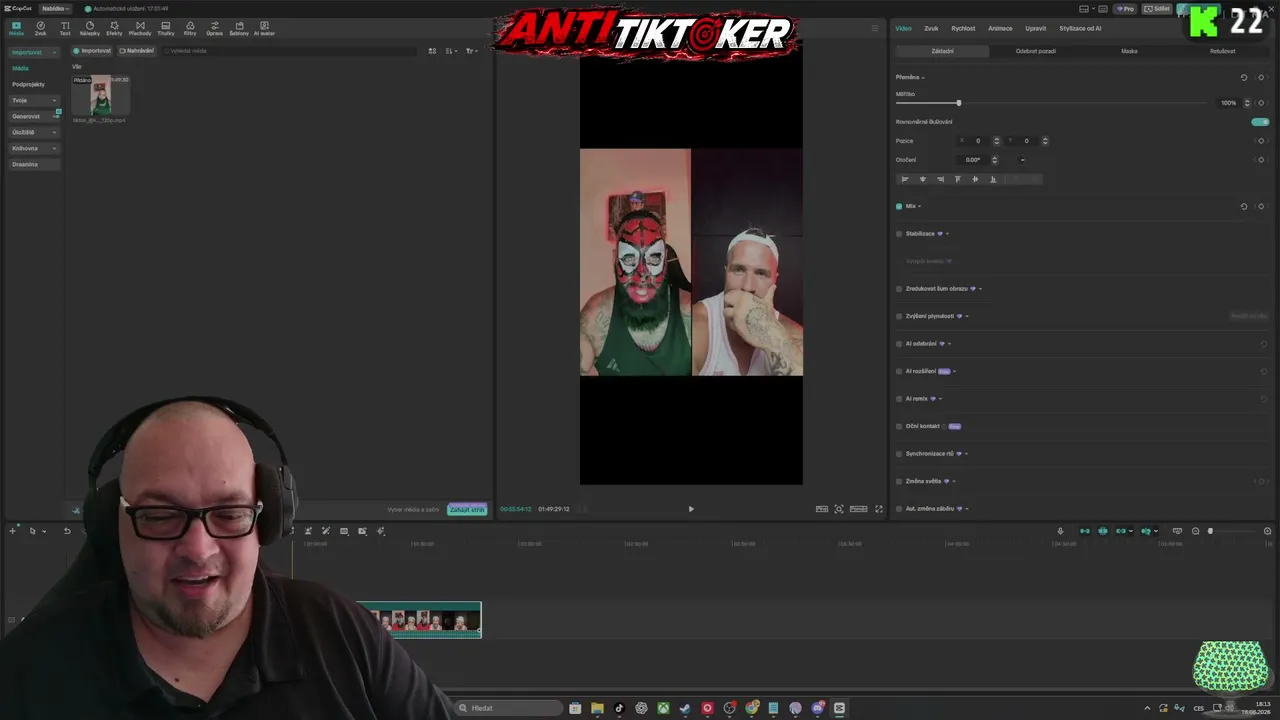Image resolution: width=1280 pixels, height=720 pixels.
Task: Click the Nahrávání record button
Action: point(137,51)
